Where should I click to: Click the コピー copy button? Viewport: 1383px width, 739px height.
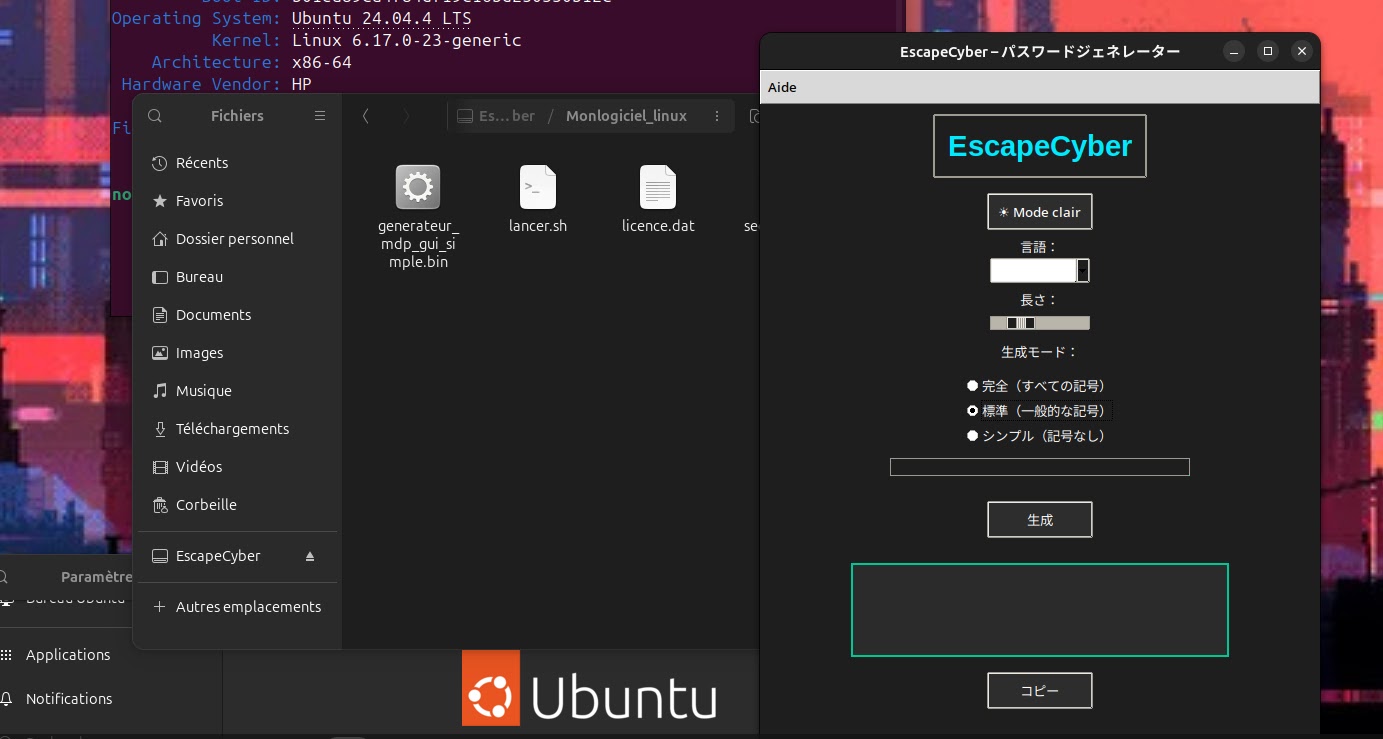1040,690
